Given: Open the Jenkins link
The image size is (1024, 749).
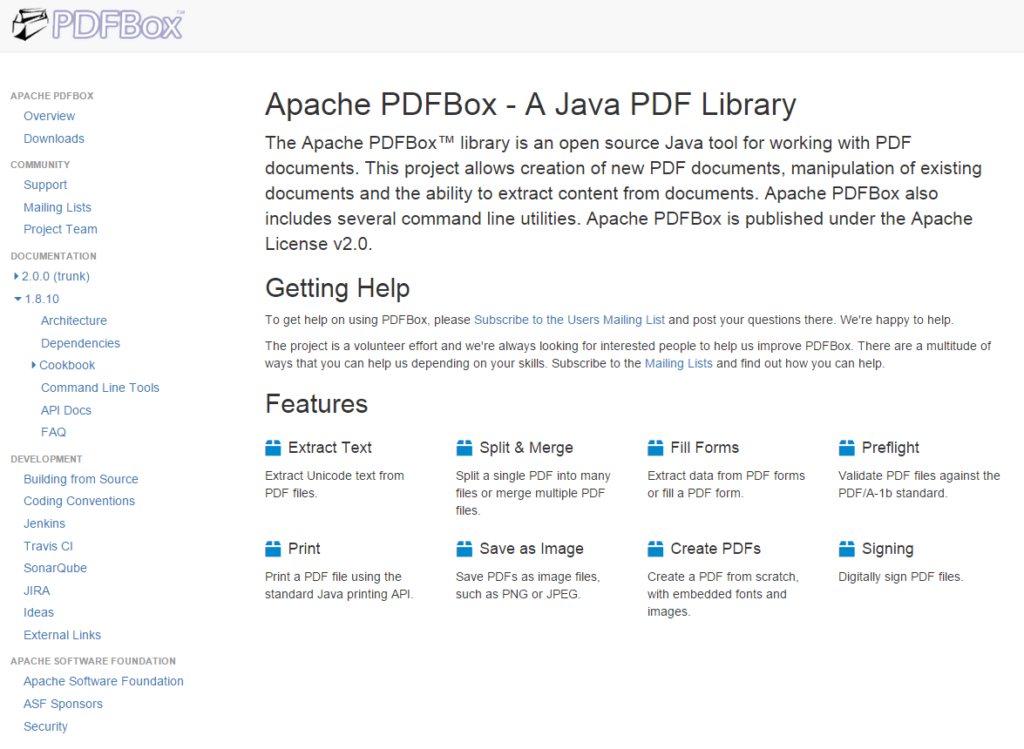Looking at the screenshot, I should tap(44, 524).
